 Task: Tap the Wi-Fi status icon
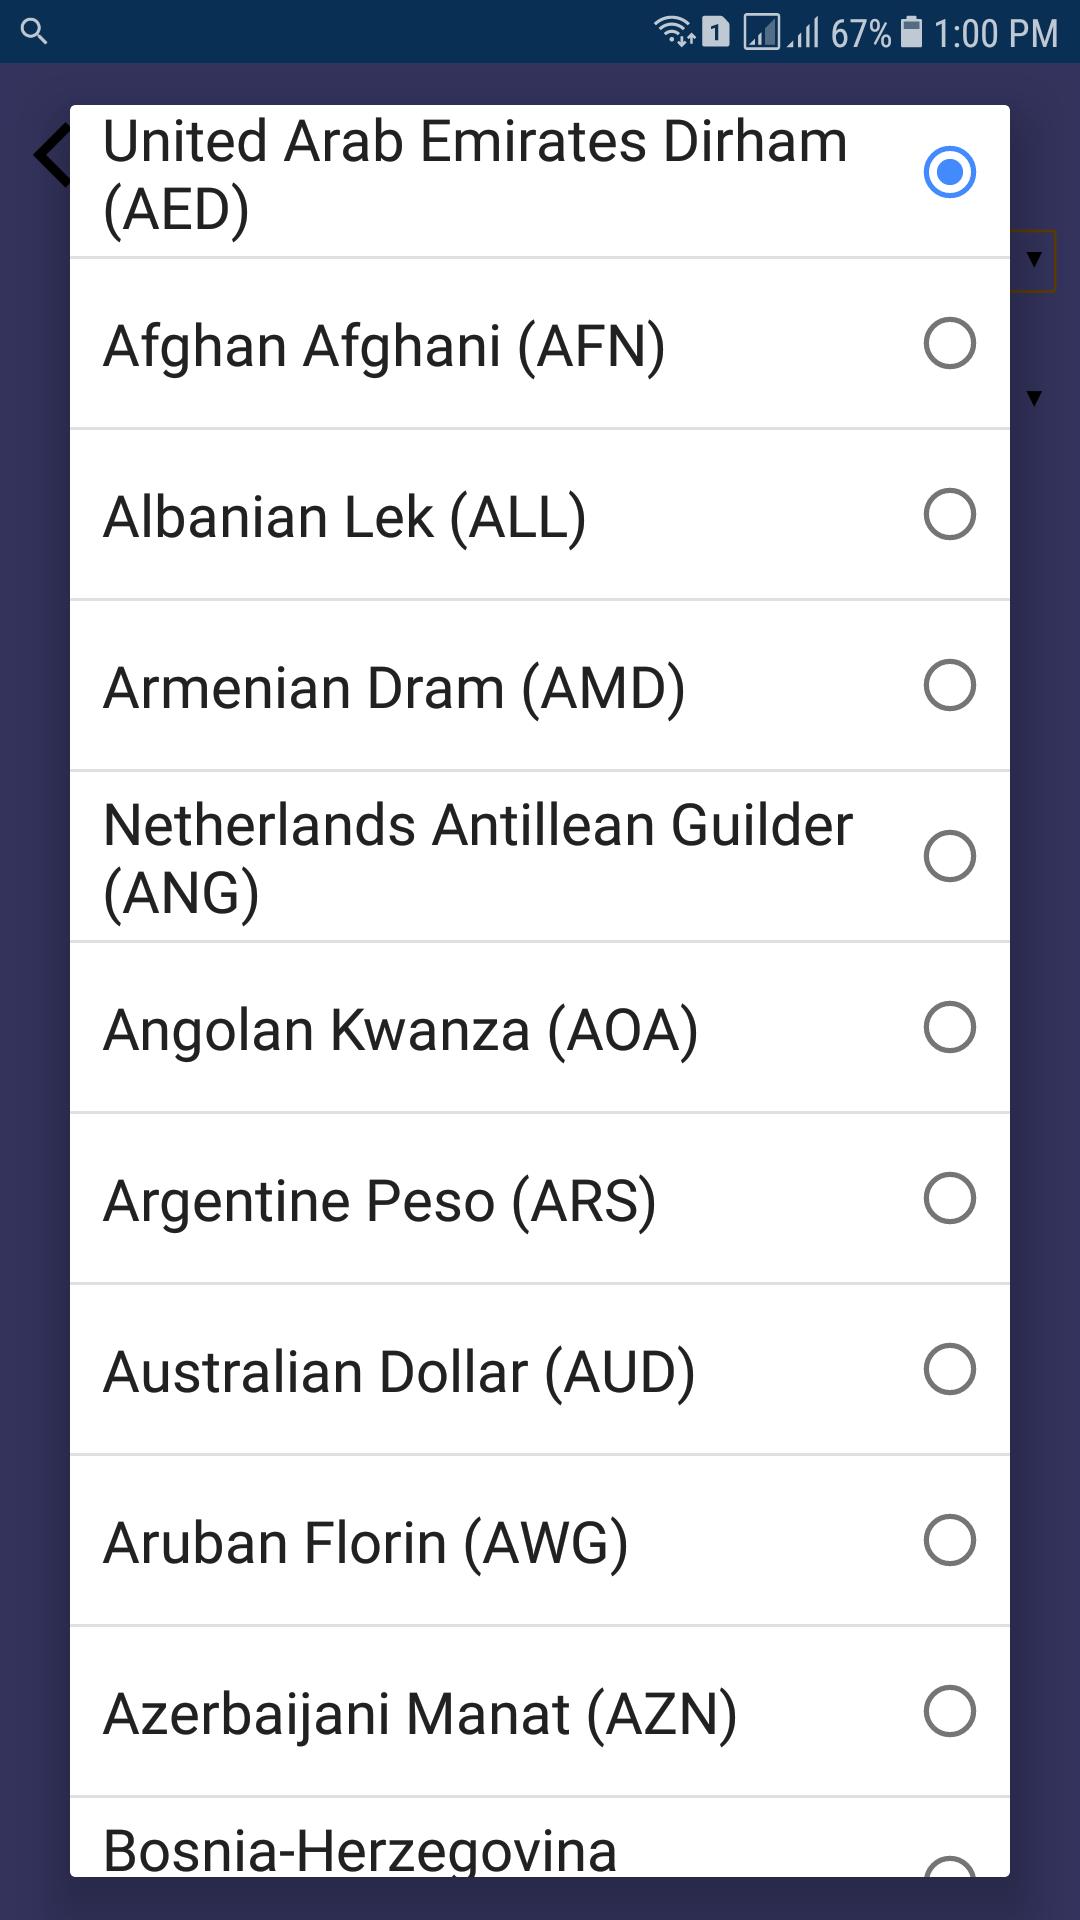click(x=675, y=32)
